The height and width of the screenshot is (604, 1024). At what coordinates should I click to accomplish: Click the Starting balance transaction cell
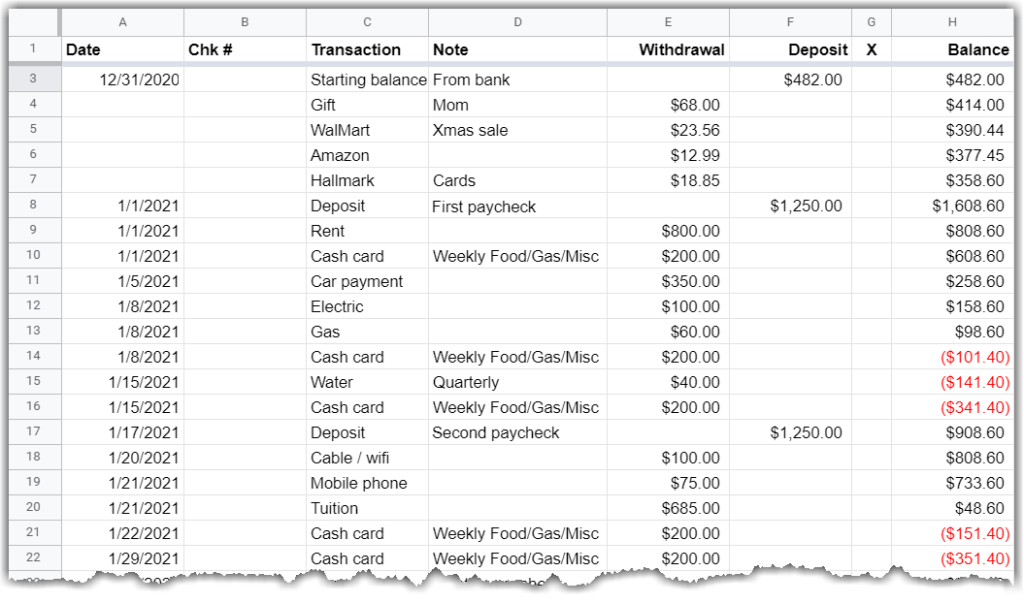click(x=367, y=79)
